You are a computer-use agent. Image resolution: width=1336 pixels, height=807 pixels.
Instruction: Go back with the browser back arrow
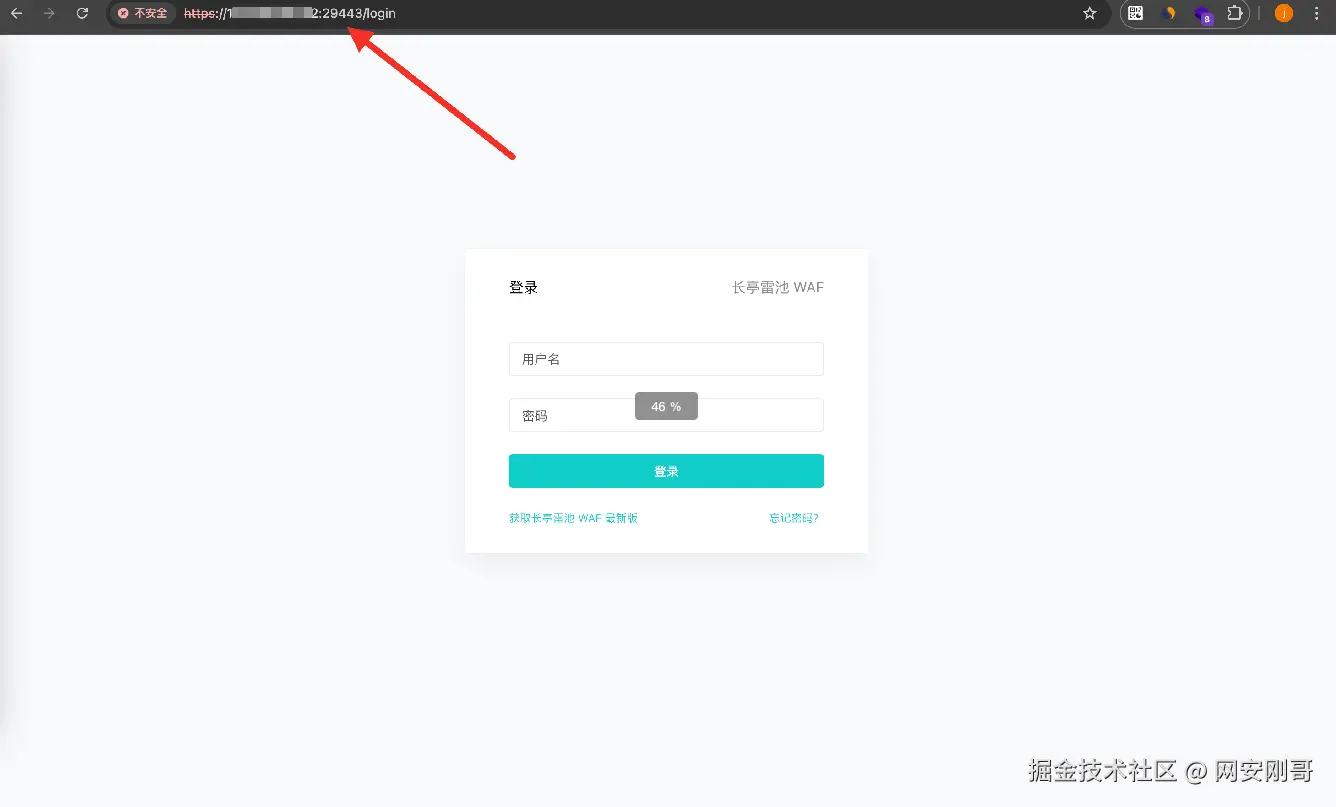pos(16,14)
